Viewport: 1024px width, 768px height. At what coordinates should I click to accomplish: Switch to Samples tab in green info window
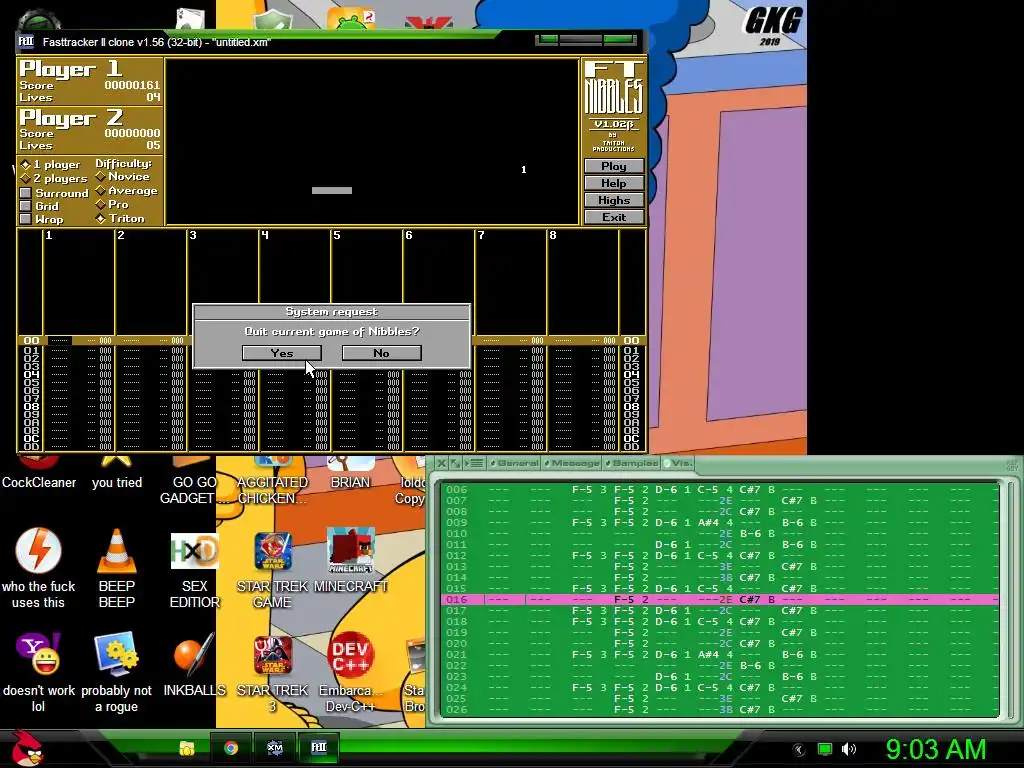pos(632,463)
